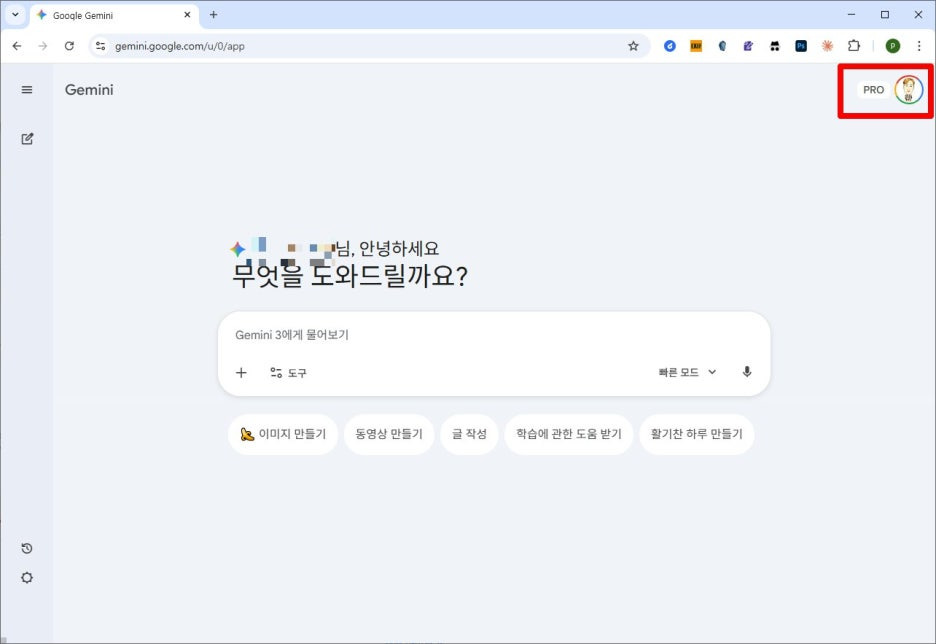Start a new chat with pencil icon

(27, 138)
